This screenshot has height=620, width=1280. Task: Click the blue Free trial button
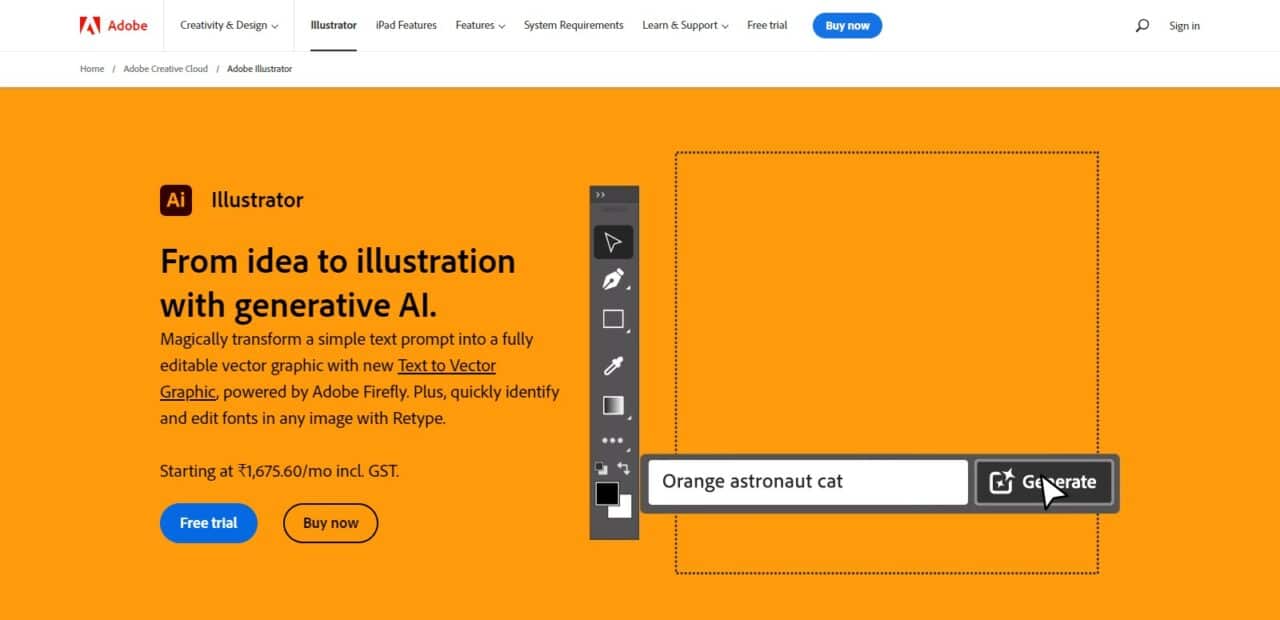coord(209,523)
